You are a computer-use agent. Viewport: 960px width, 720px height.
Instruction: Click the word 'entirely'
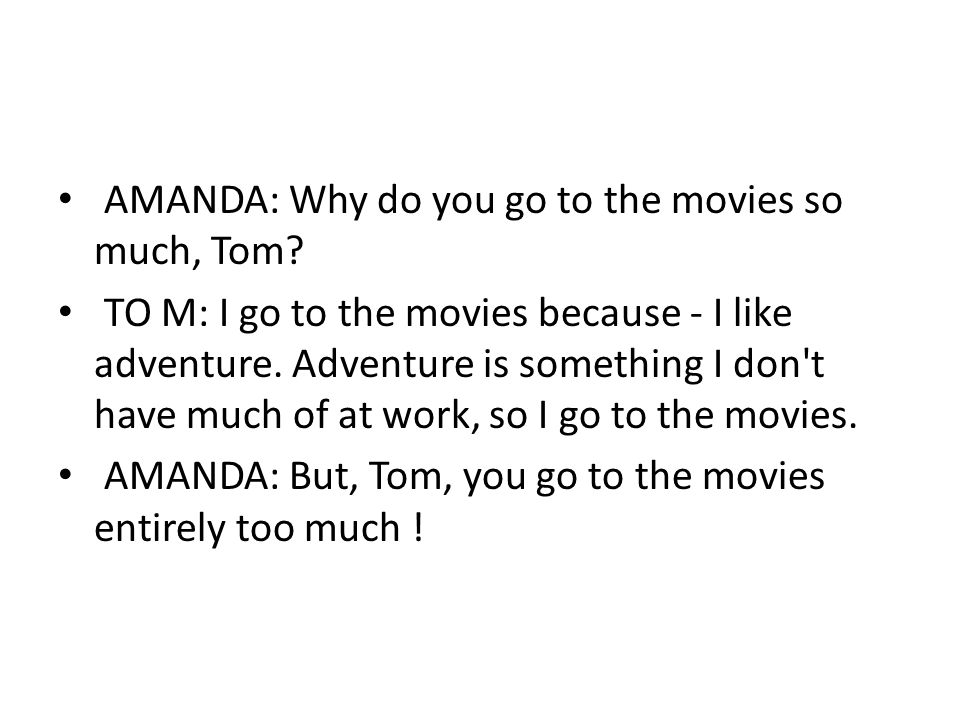[160, 530]
